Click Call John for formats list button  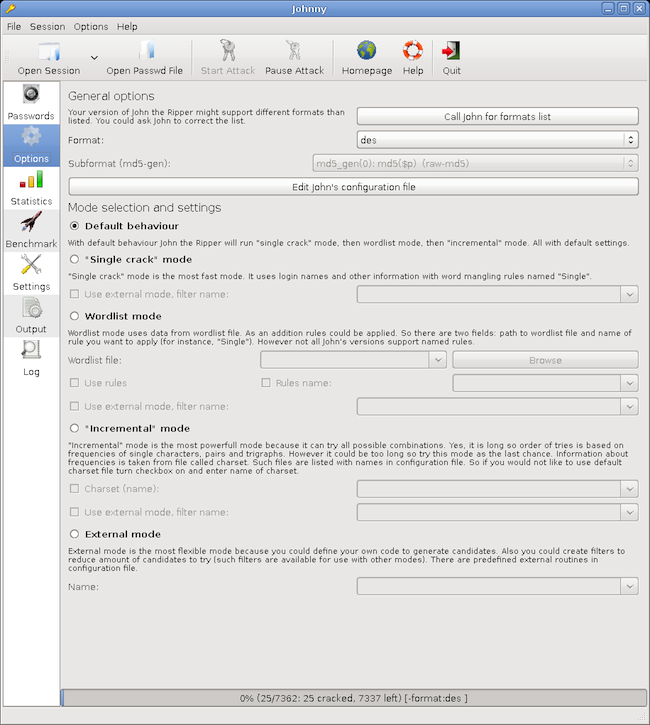point(497,117)
